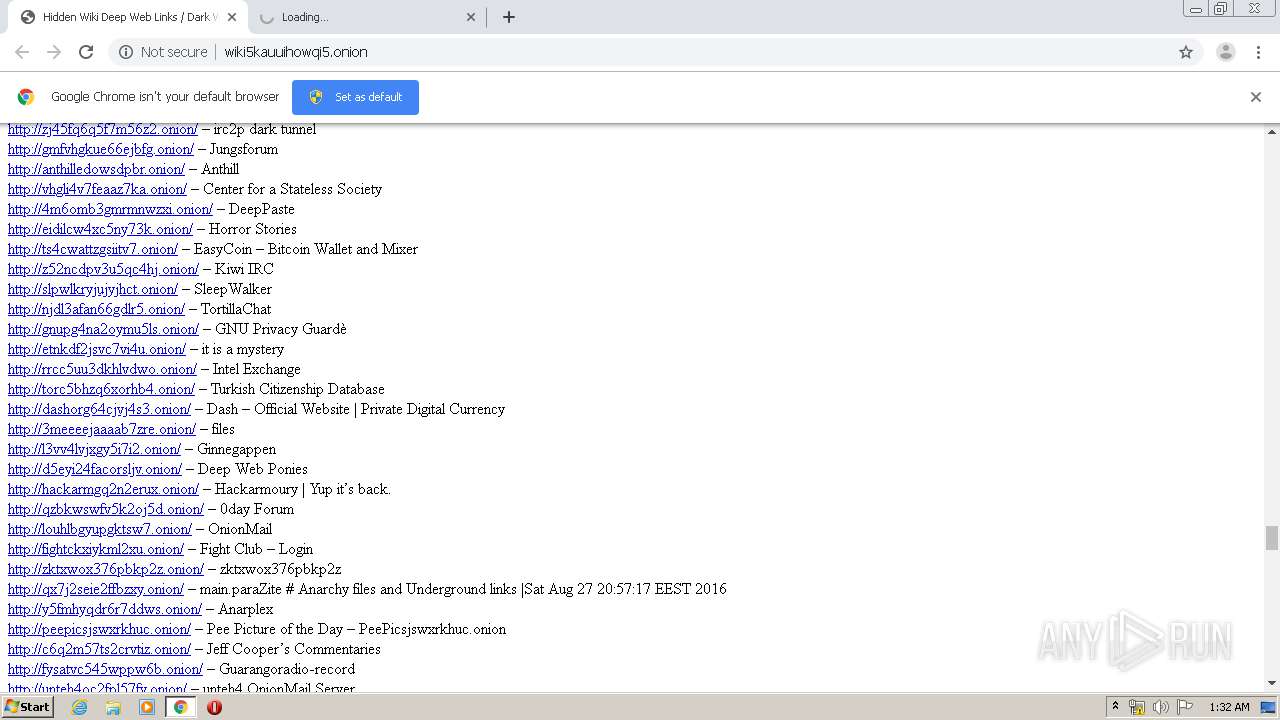Open the network tray icon

[x=1137, y=707]
